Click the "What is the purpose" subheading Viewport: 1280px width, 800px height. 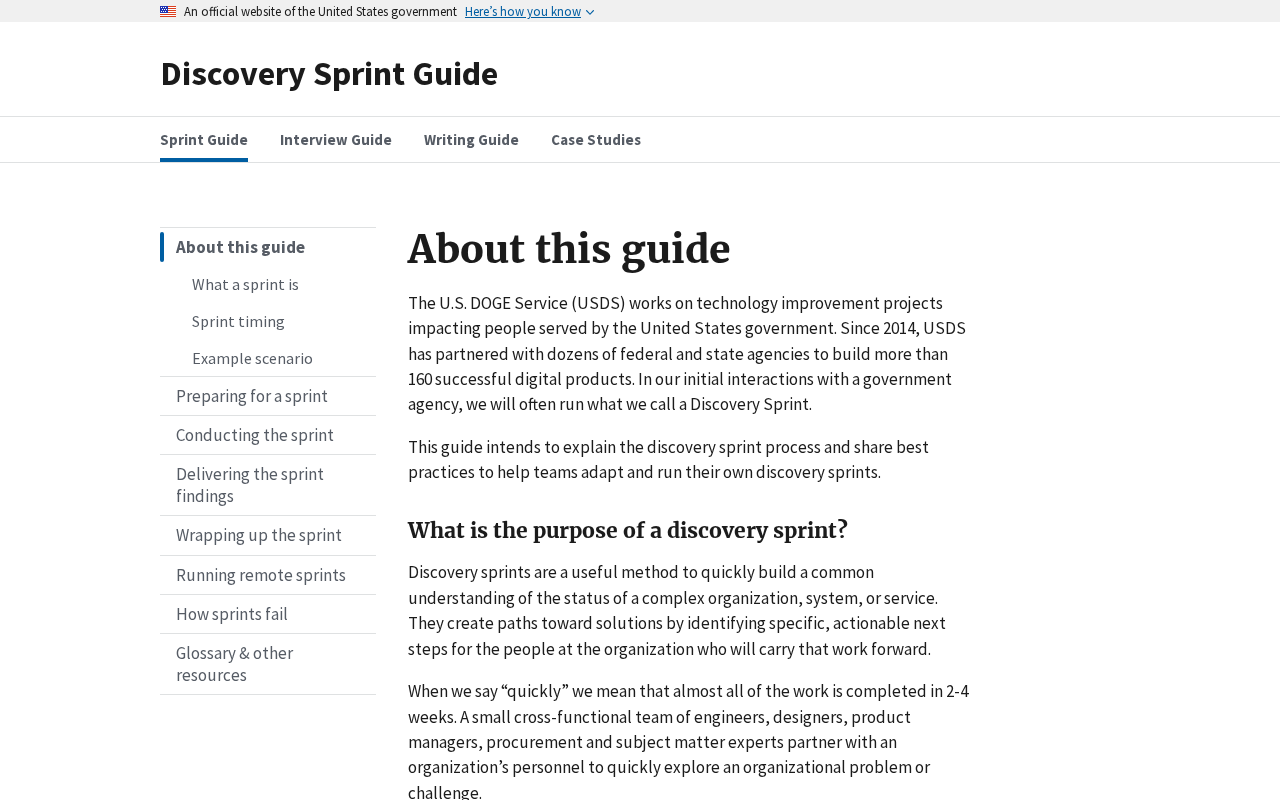[x=628, y=530]
